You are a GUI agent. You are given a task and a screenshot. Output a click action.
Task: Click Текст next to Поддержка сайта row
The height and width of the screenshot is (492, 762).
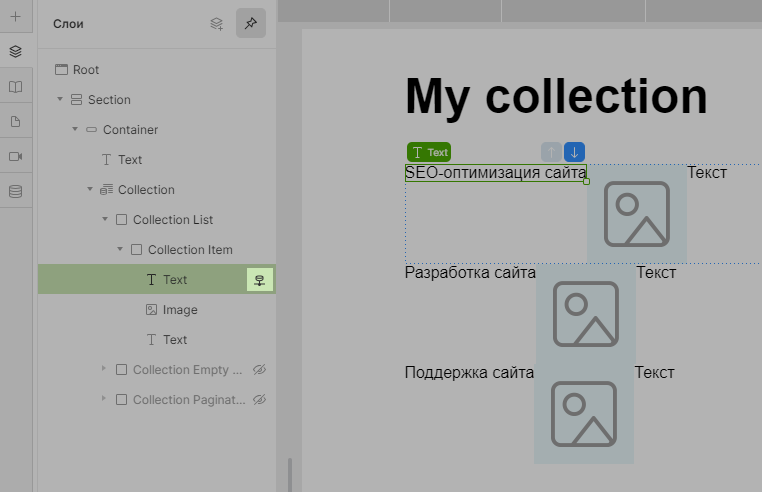click(x=655, y=372)
